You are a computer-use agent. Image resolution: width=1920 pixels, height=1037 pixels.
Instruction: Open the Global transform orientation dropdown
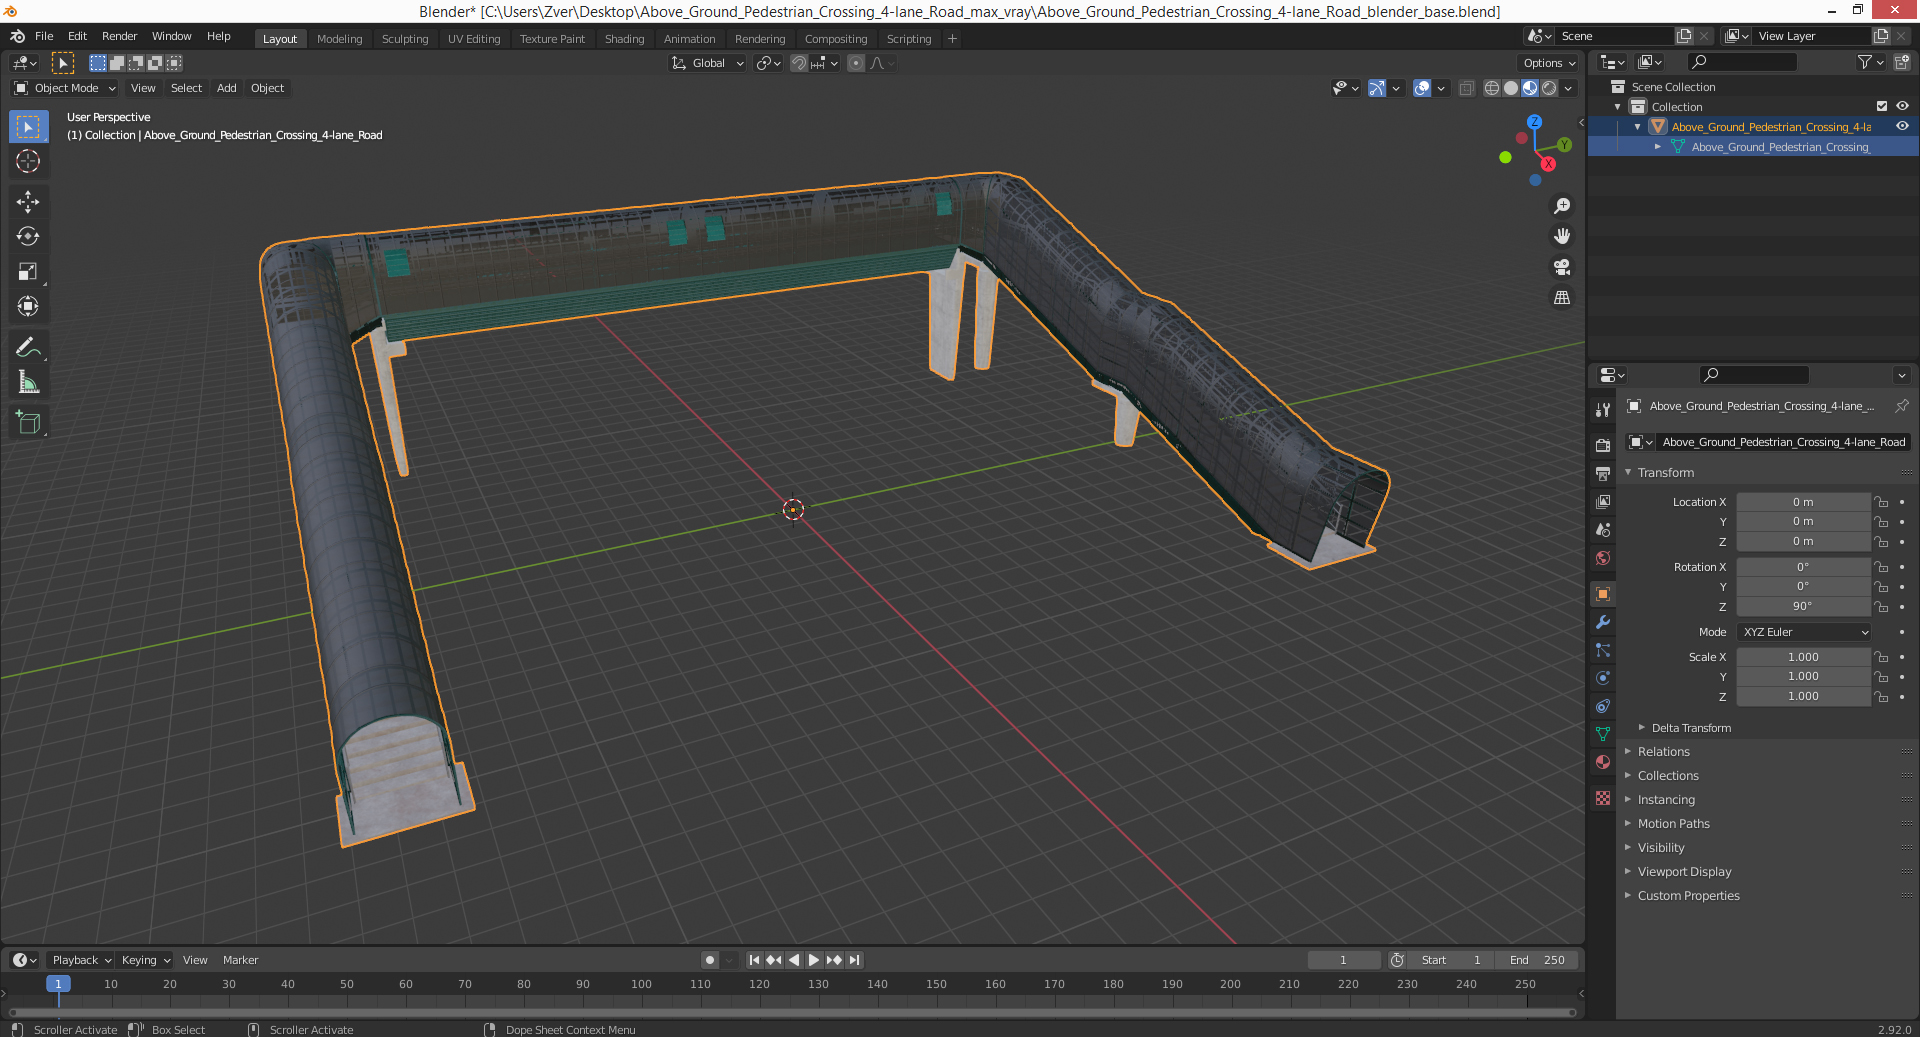tap(708, 63)
